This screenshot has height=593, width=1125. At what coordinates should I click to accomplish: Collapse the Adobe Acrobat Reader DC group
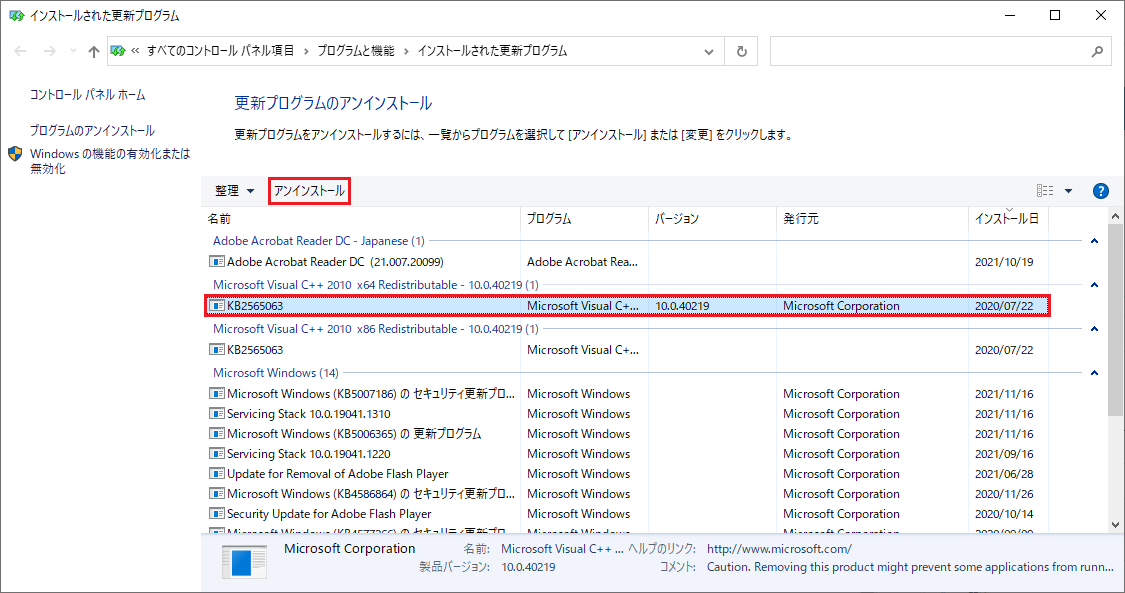pos(1094,241)
